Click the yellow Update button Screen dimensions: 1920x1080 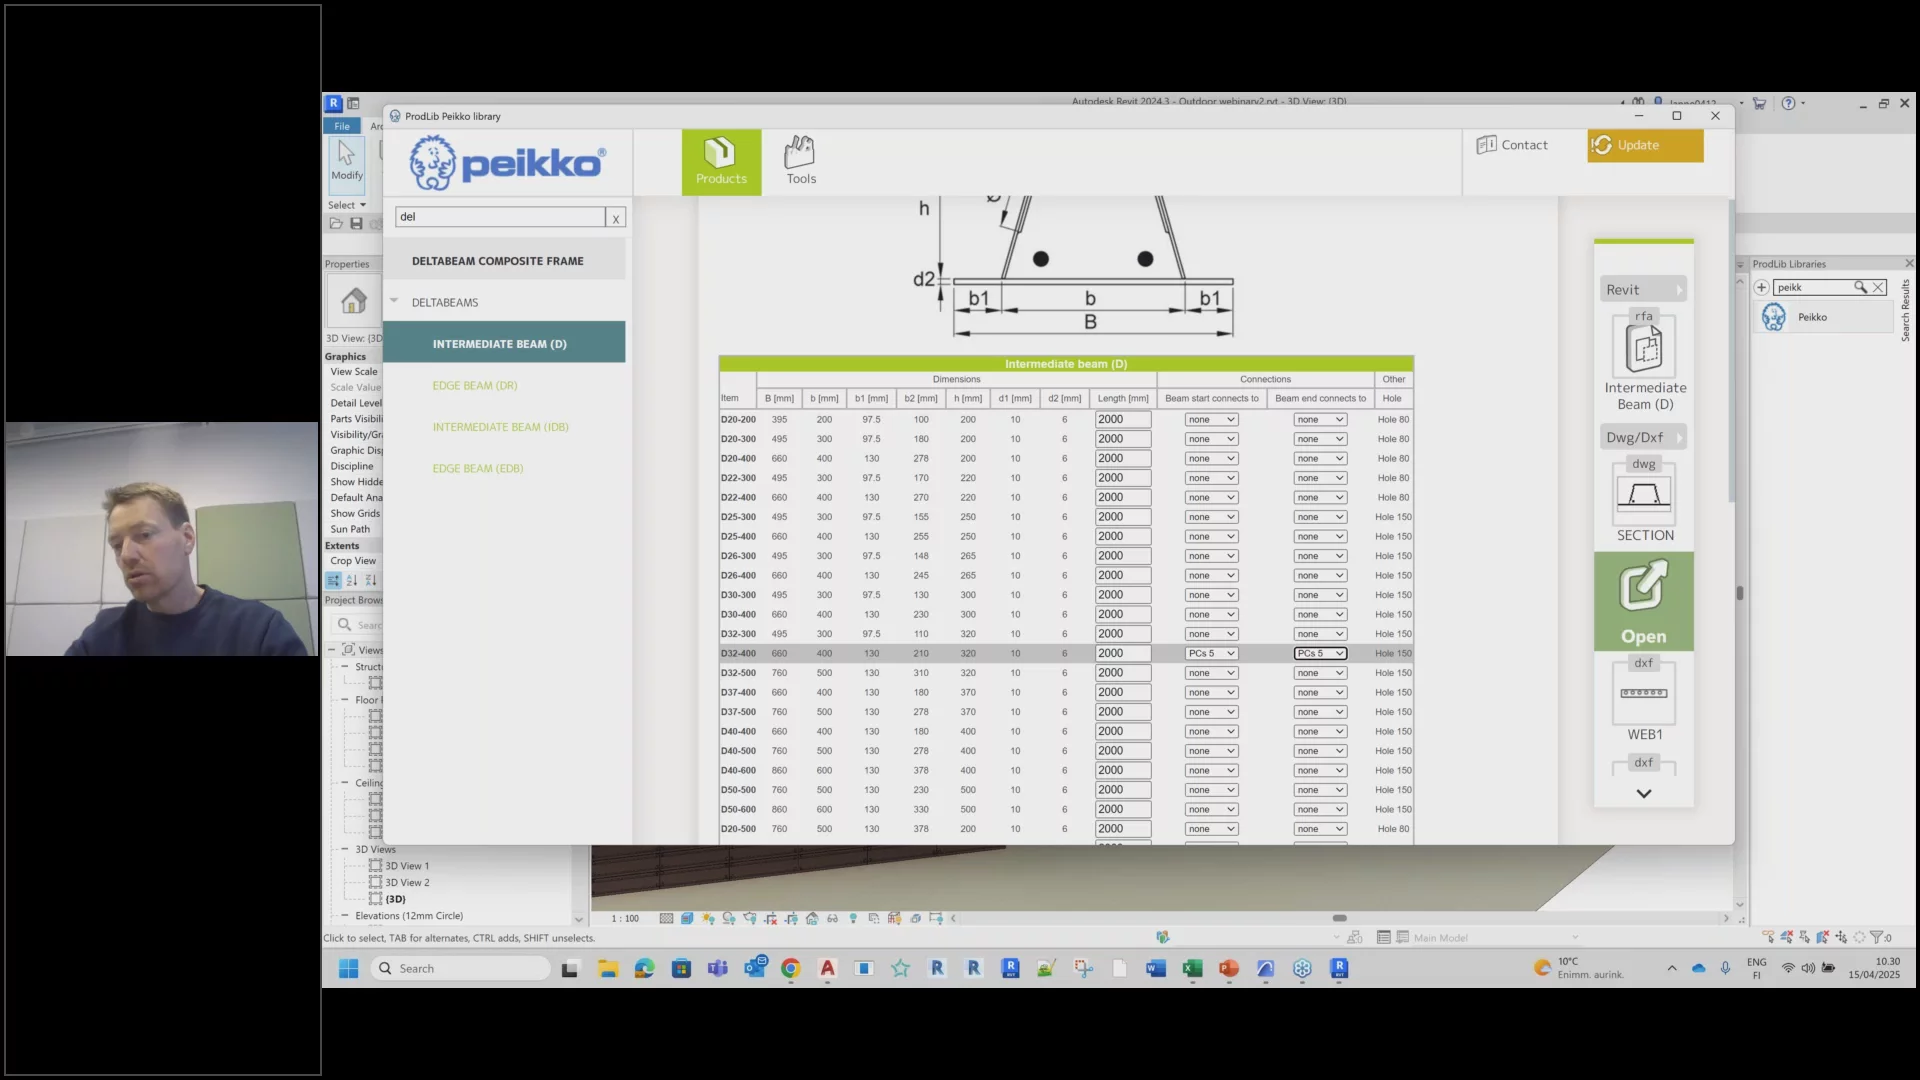1645,145
